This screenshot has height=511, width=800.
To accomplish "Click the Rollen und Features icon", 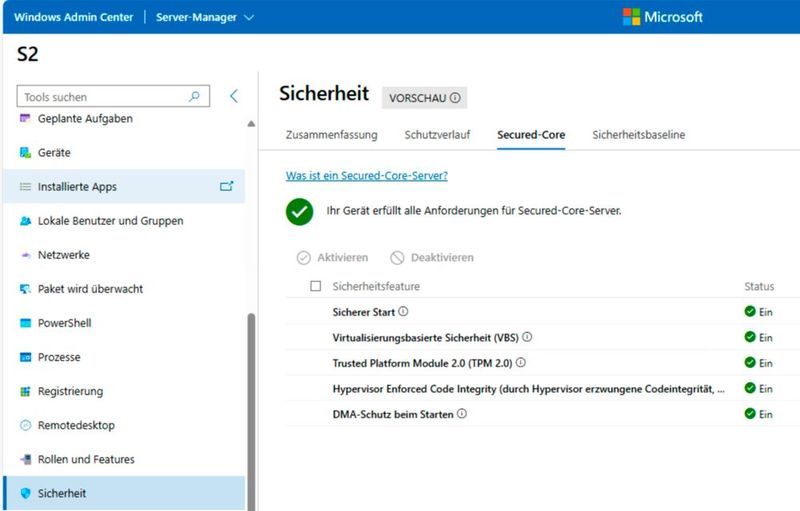I will tap(25, 459).
